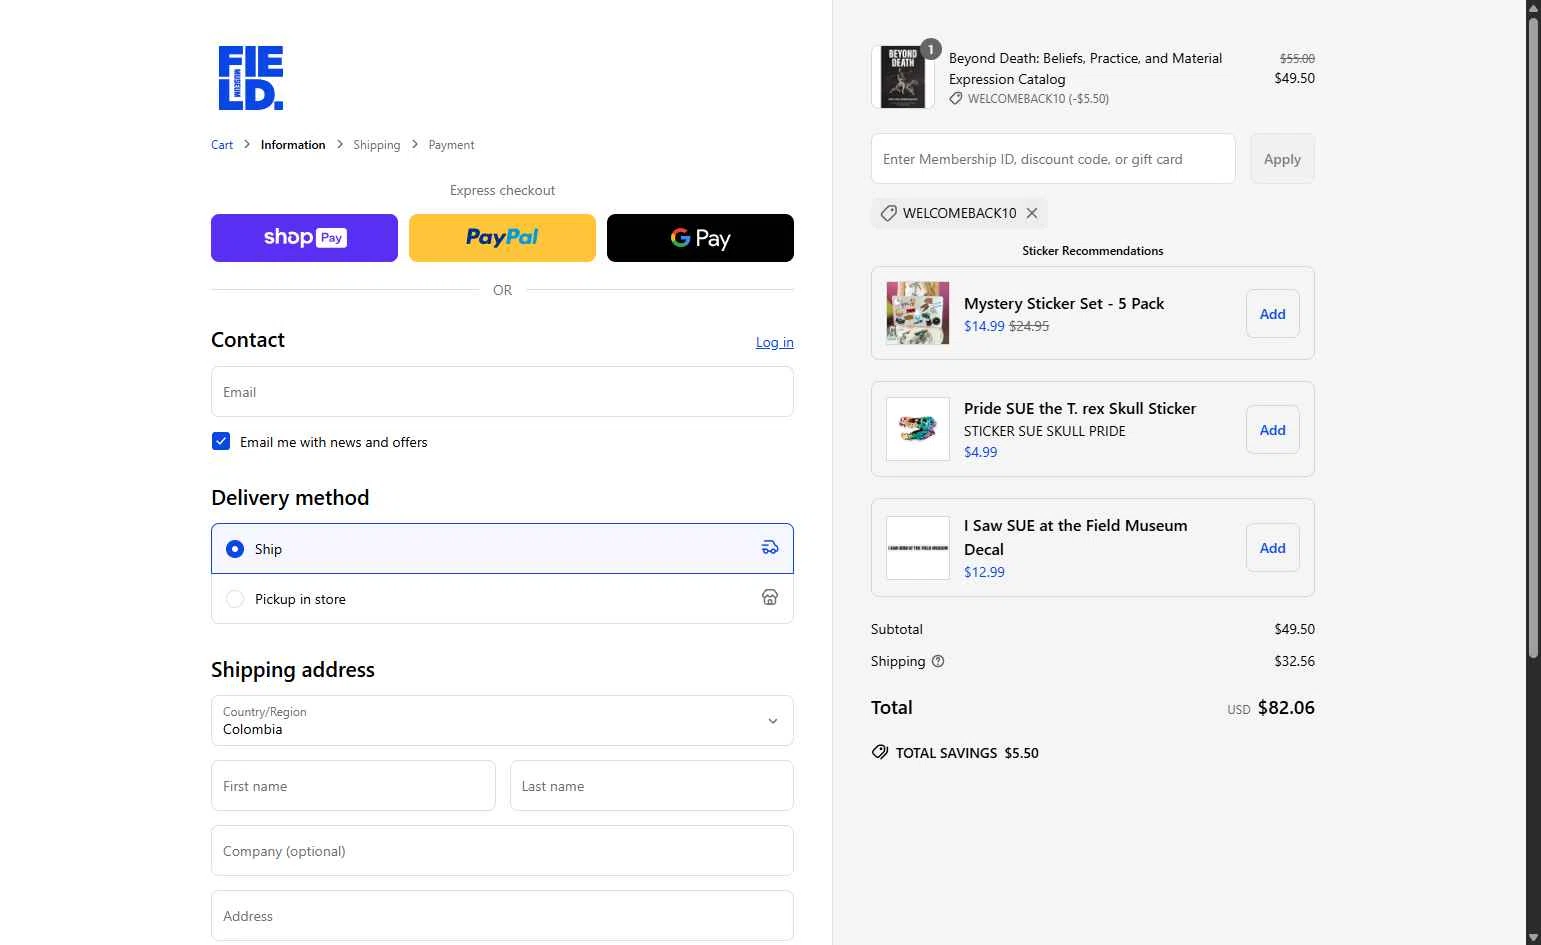1541x945 pixels.
Task: Select the Ship delivery method
Action: tap(235, 549)
